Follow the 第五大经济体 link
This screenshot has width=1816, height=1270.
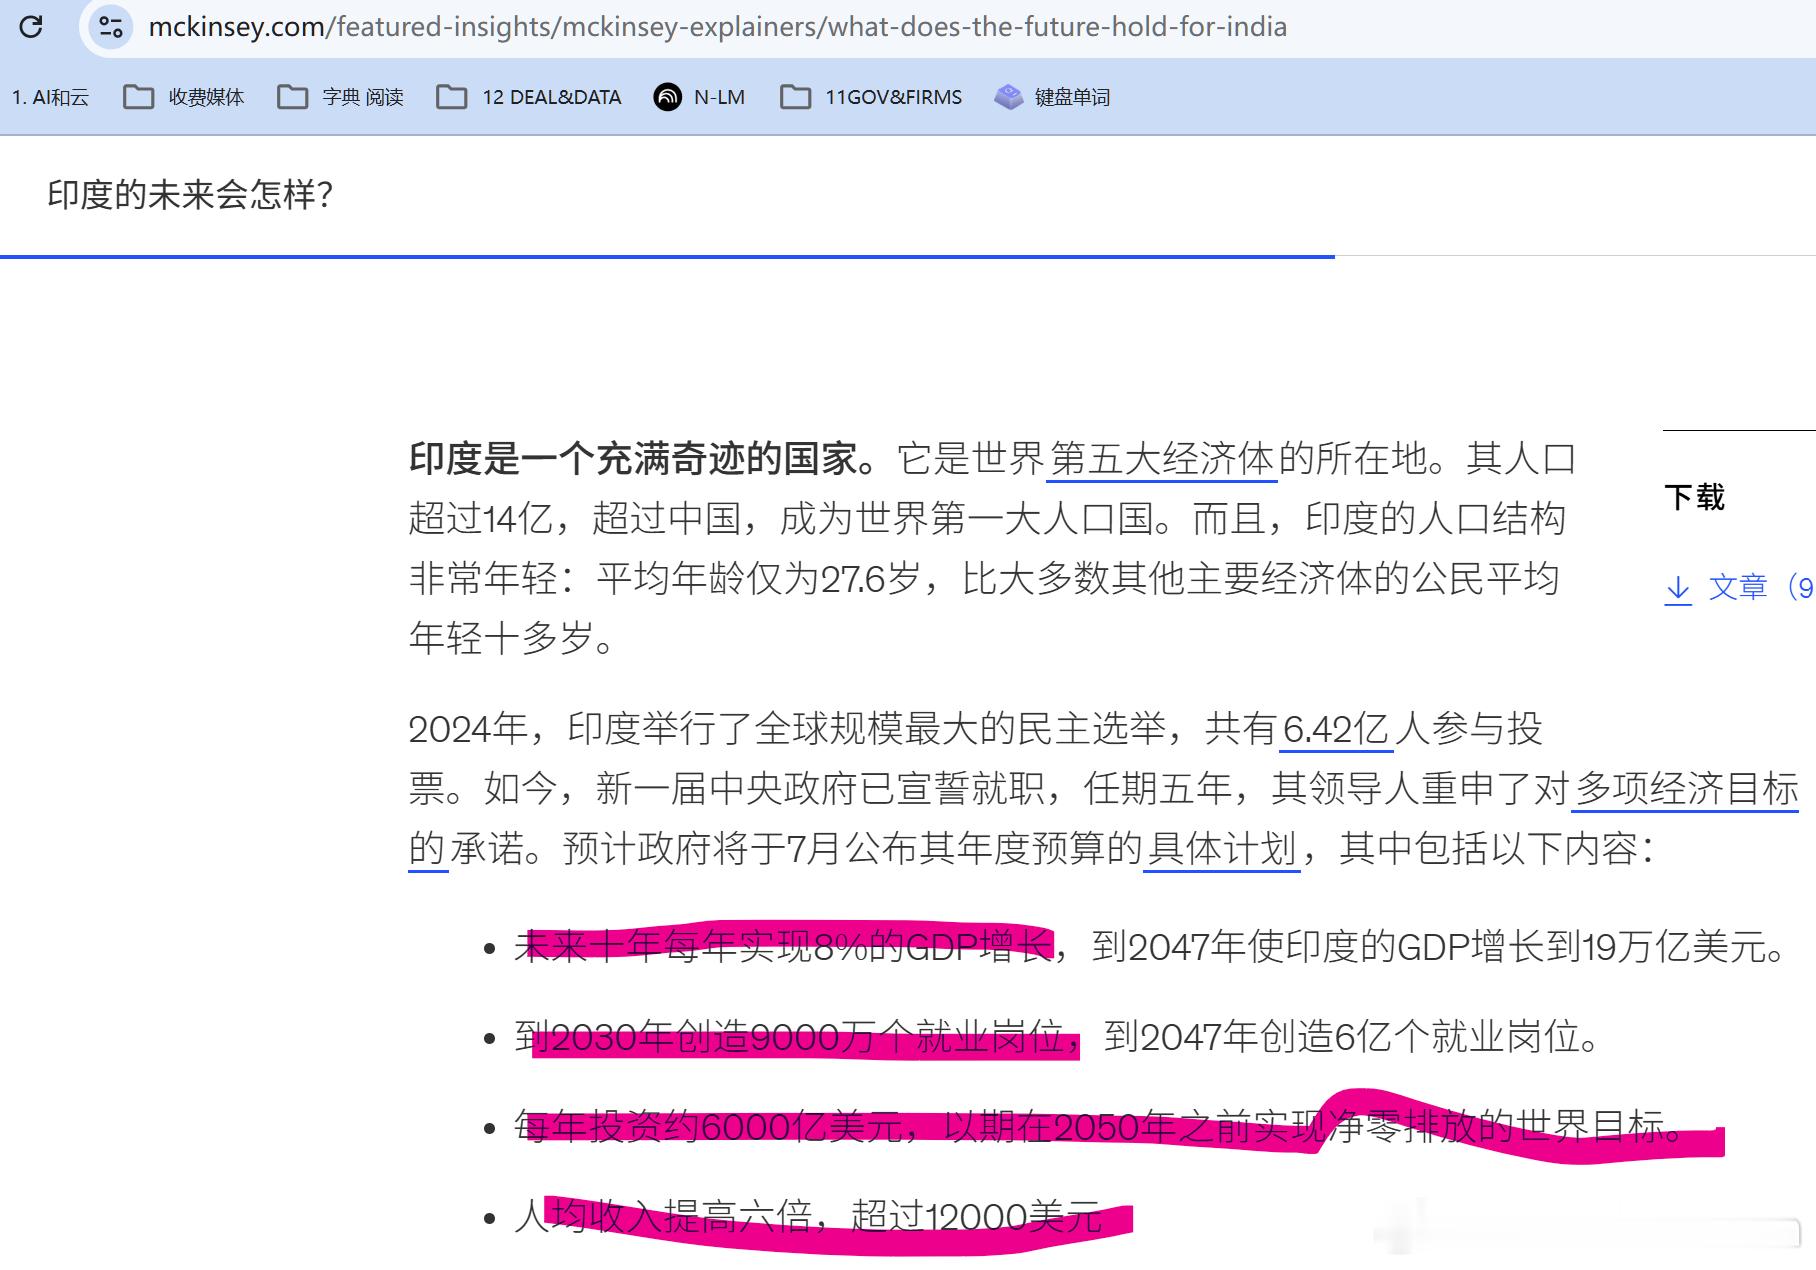click(x=1162, y=459)
